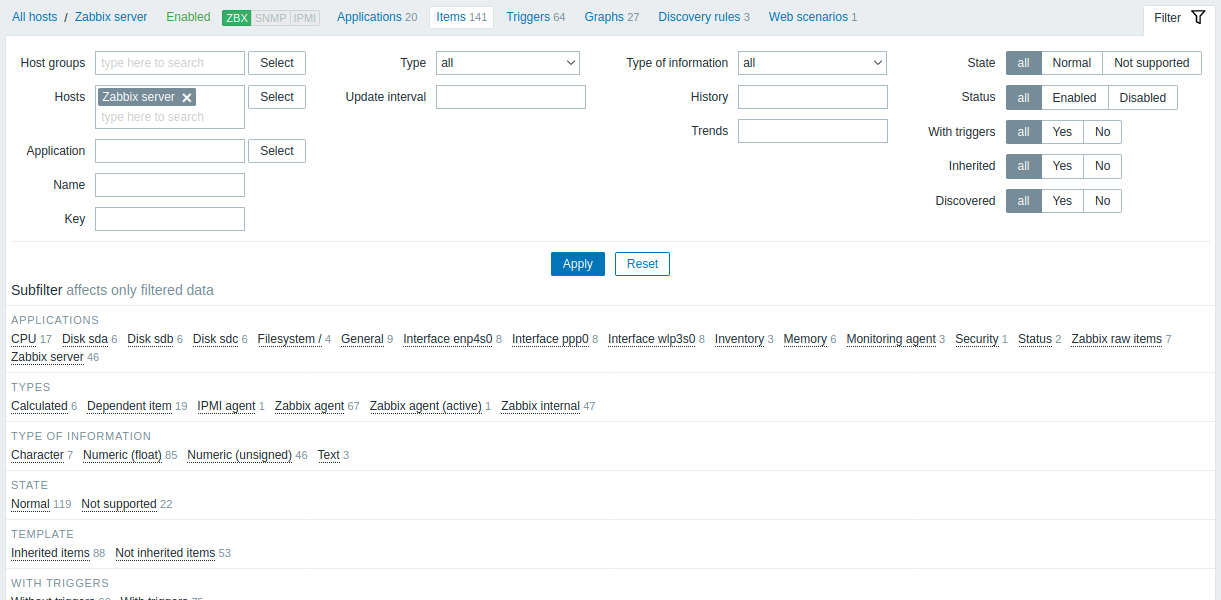Open the Type of information dropdown
This screenshot has width=1221, height=600.
tap(812, 63)
